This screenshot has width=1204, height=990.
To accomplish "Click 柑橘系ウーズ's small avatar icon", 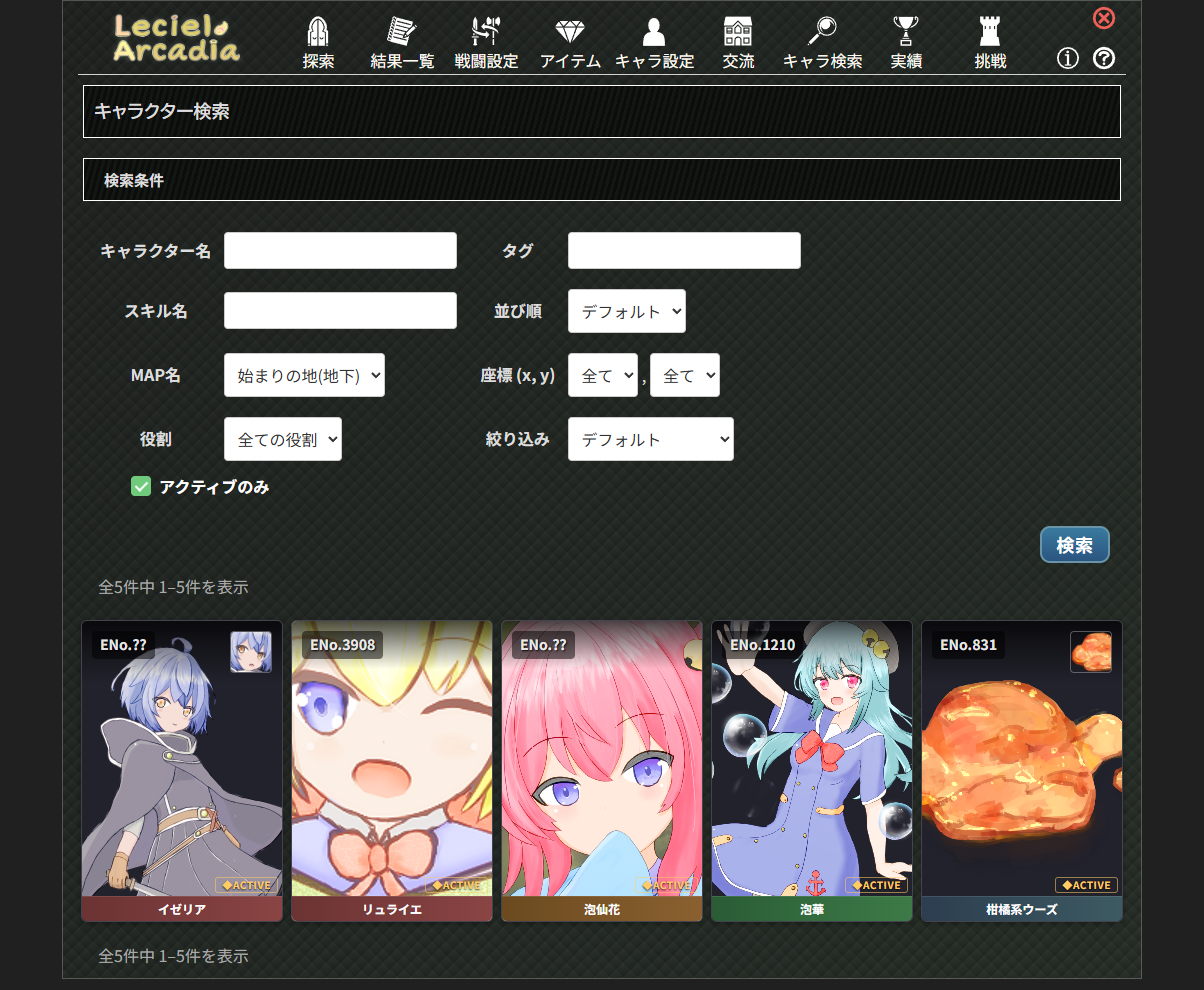I will 1091,652.
